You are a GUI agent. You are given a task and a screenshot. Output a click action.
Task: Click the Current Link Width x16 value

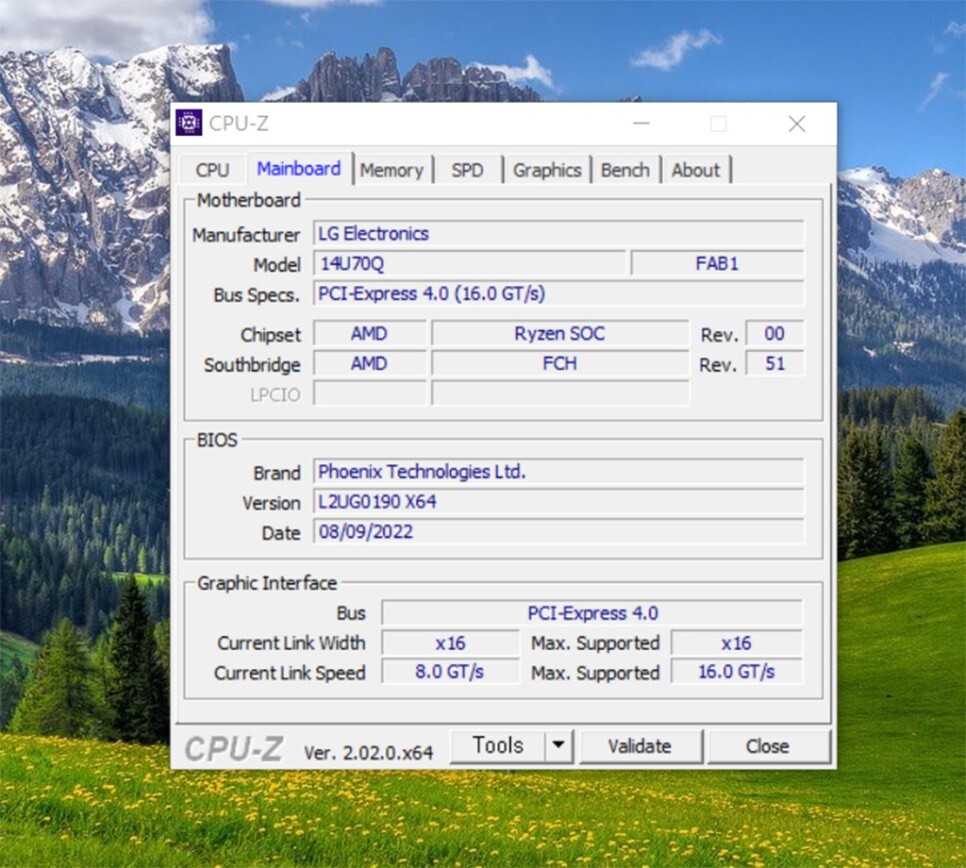coord(450,643)
